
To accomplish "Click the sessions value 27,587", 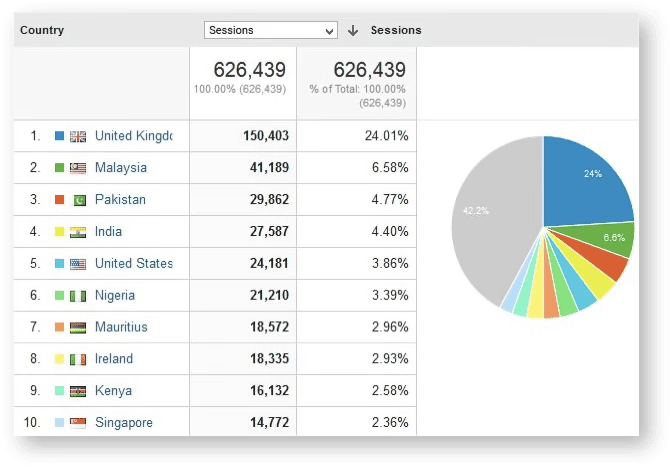I will pyautogui.click(x=269, y=232).
